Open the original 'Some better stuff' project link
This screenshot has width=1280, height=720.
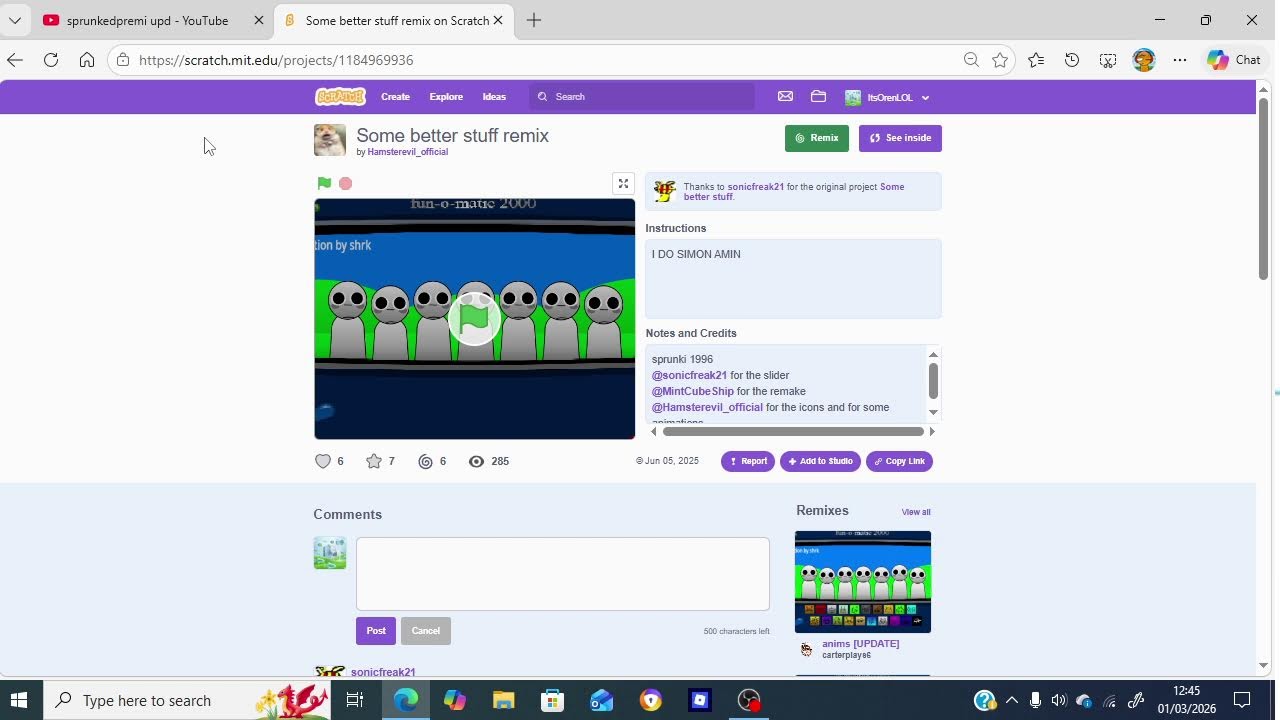(x=794, y=192)
